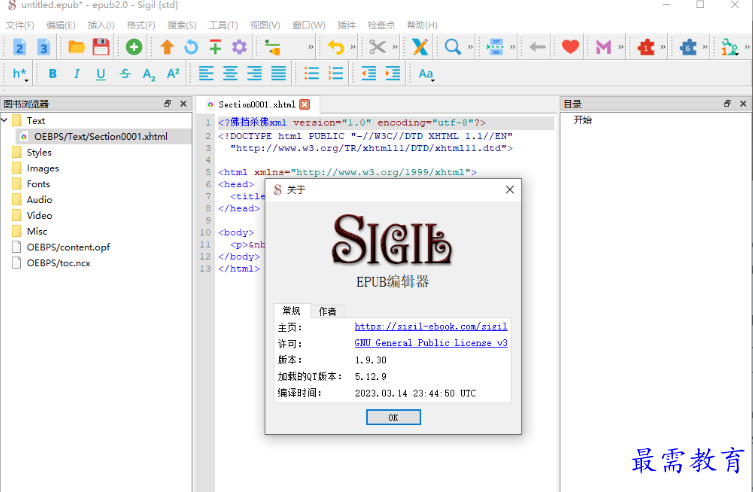Click the Subscript icon

click(149, 73)
